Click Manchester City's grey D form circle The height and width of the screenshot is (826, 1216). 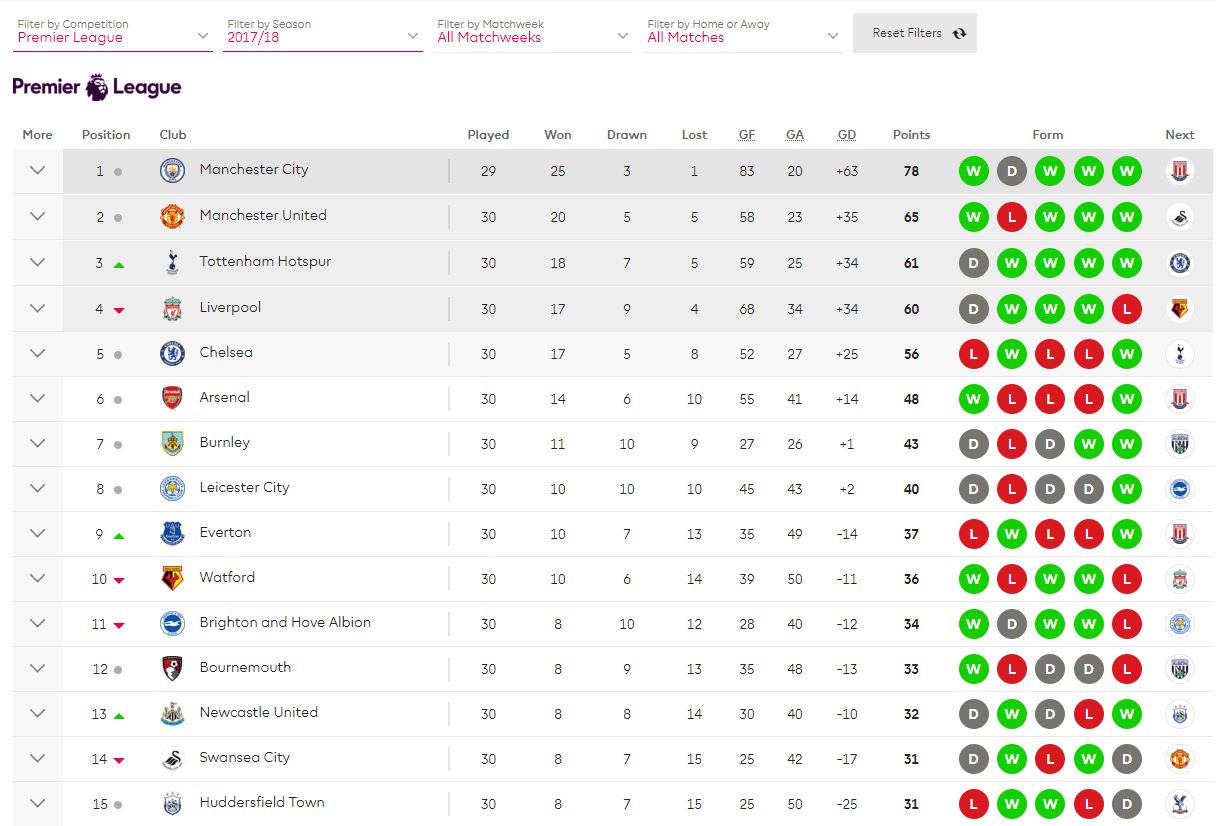(1011, 171)
